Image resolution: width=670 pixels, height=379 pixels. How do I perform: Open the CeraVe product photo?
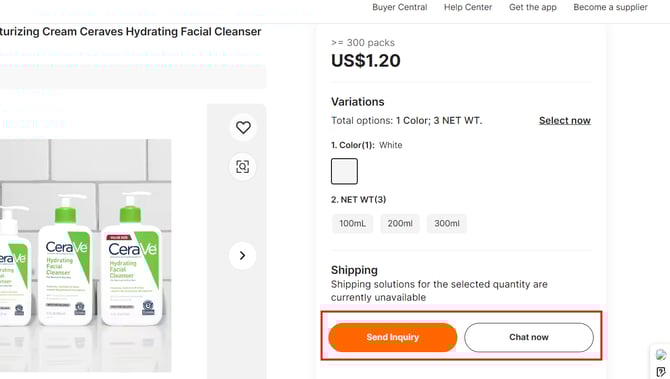(x=85, y=255)
